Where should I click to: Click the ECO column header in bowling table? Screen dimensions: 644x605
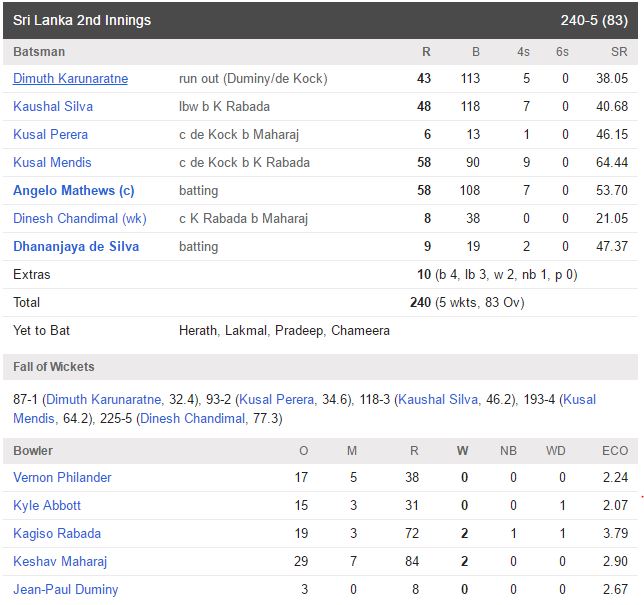tap(612, 451)
